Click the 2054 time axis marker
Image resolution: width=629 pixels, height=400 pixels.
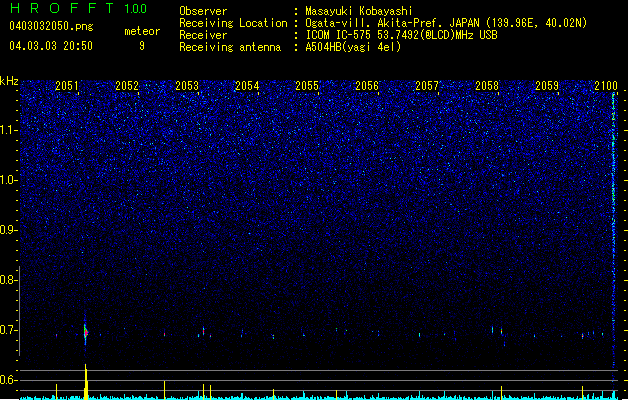(x=247, y=85)
